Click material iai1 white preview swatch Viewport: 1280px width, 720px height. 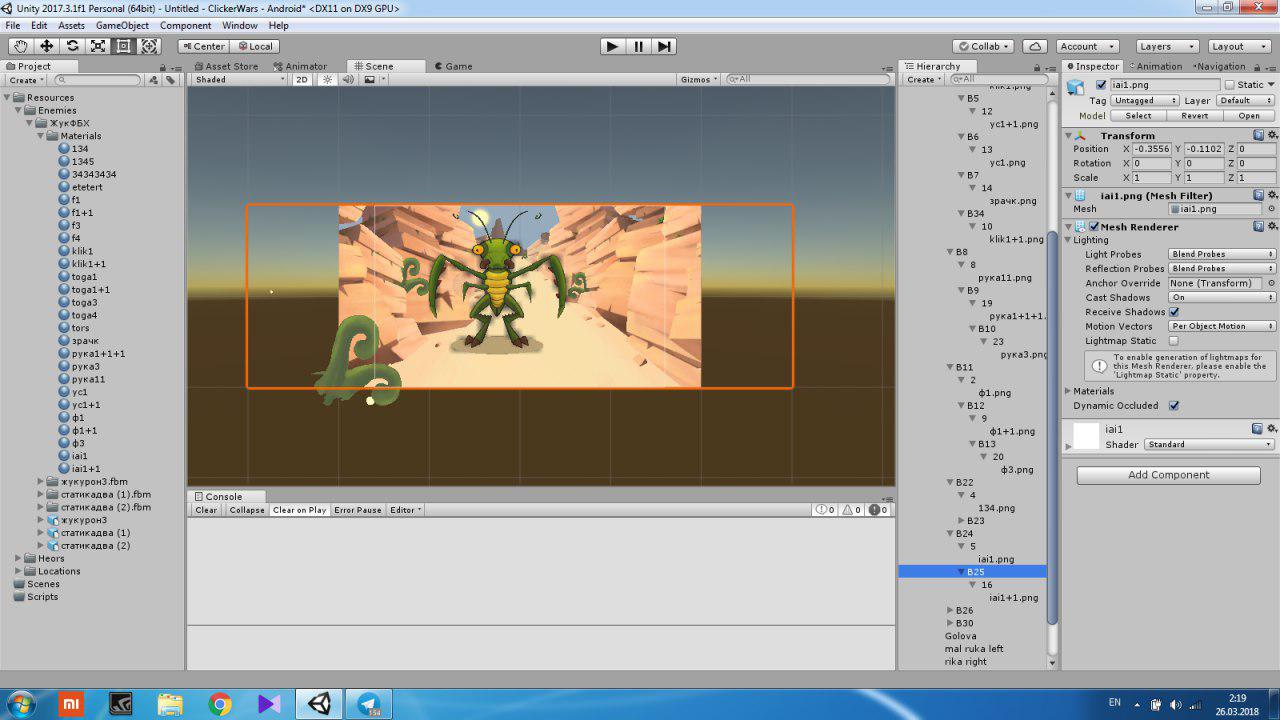pyautogui.click(x=1086, y=436)
